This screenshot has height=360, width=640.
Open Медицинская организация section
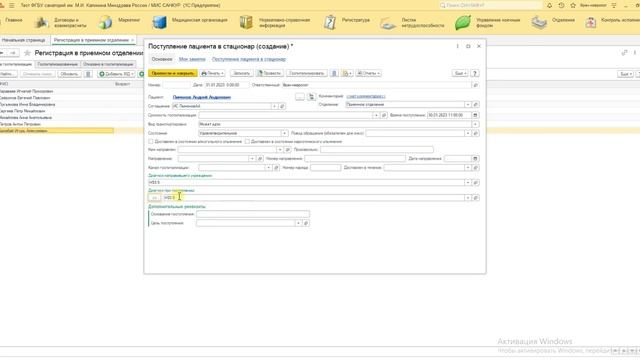tap(190, 22)
